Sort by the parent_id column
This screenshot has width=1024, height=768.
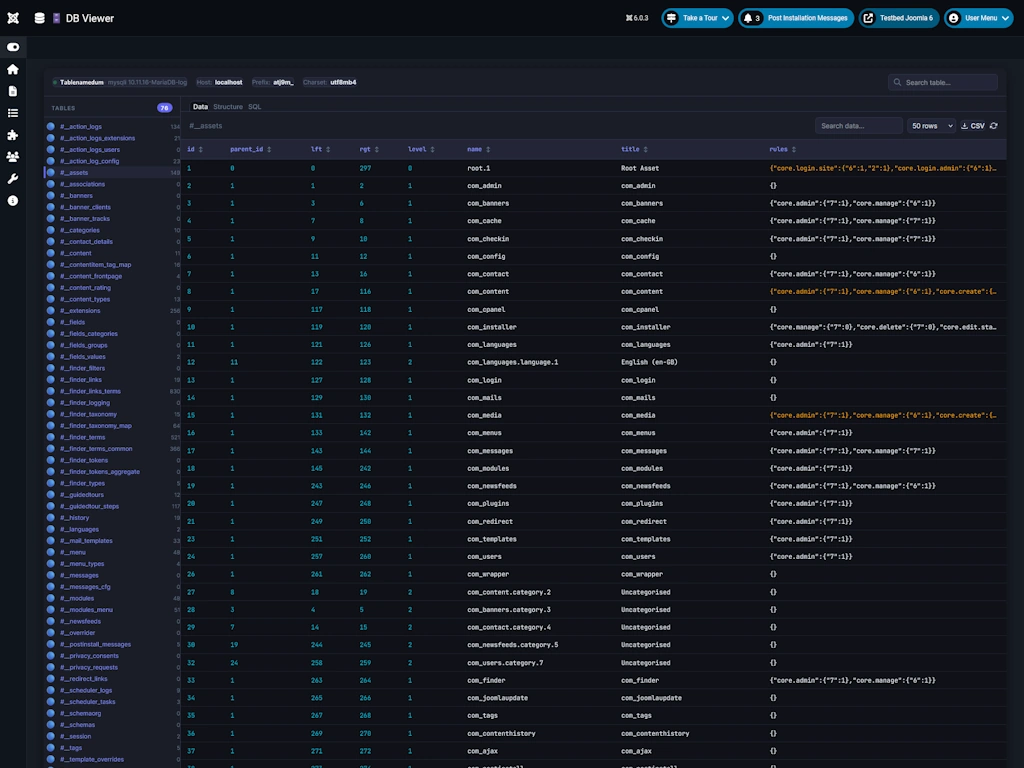click(250, 150)
